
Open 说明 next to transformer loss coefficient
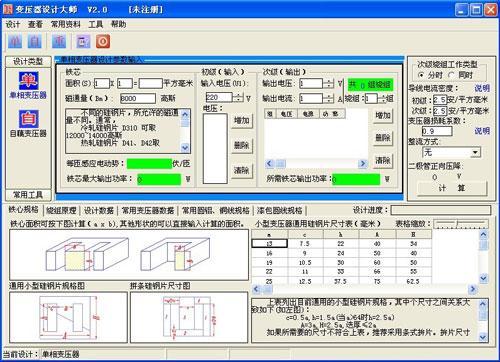click(x=482, y=131)
